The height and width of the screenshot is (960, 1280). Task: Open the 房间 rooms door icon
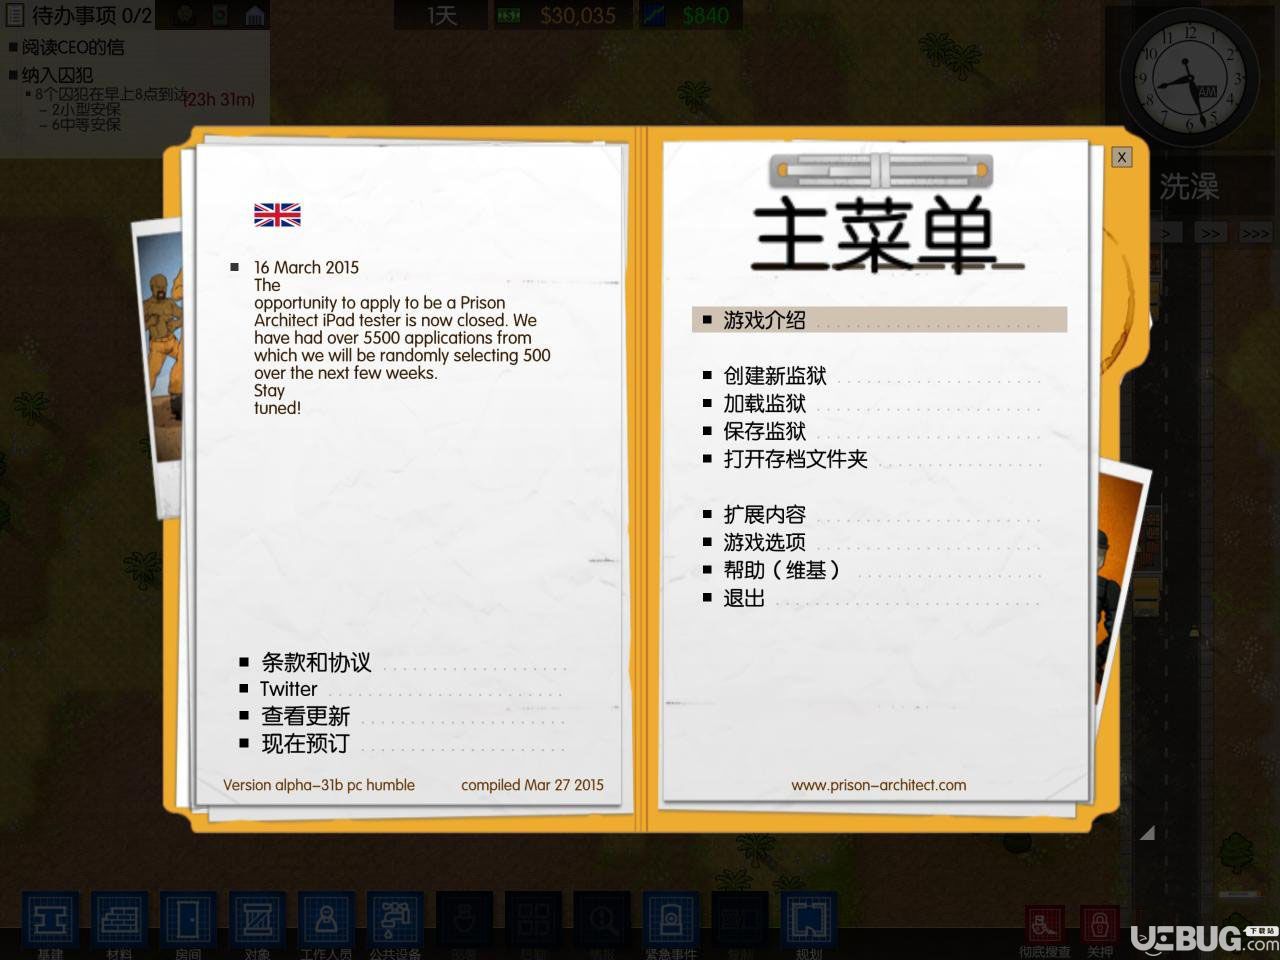pos(188,920)
